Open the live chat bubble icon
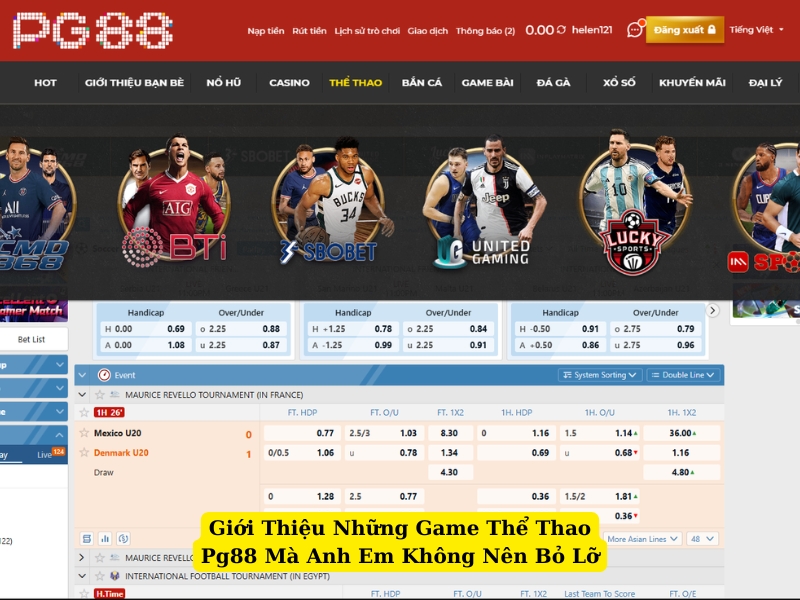Viewport: 800px width, 600px height. pos(635,30)
